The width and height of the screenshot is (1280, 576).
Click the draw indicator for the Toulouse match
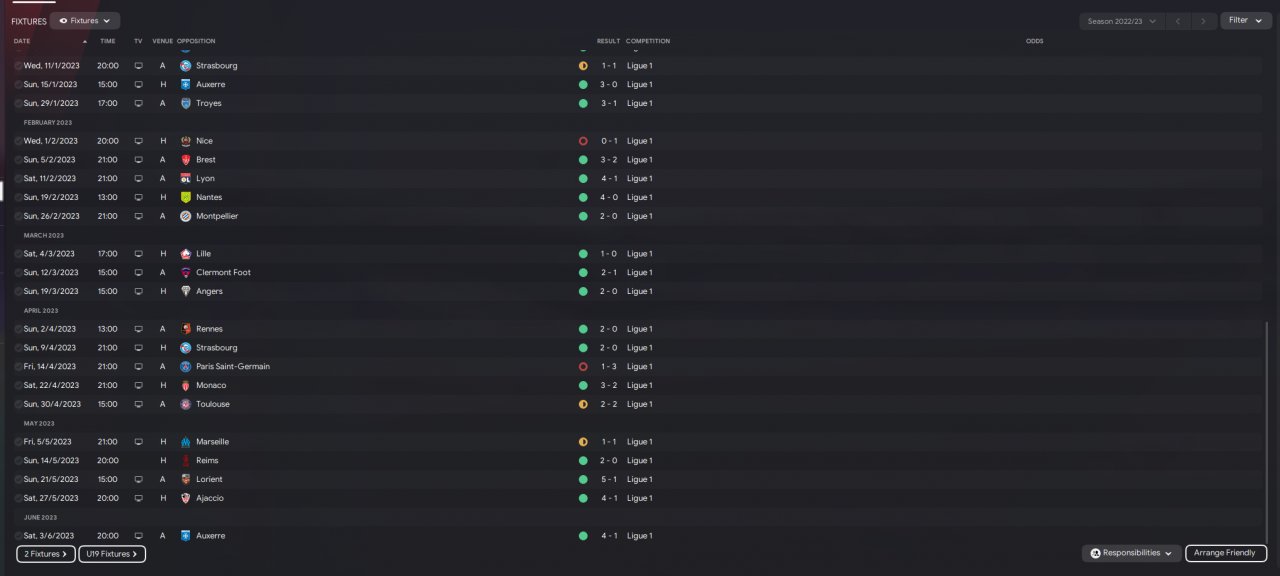tap(583, 405)
